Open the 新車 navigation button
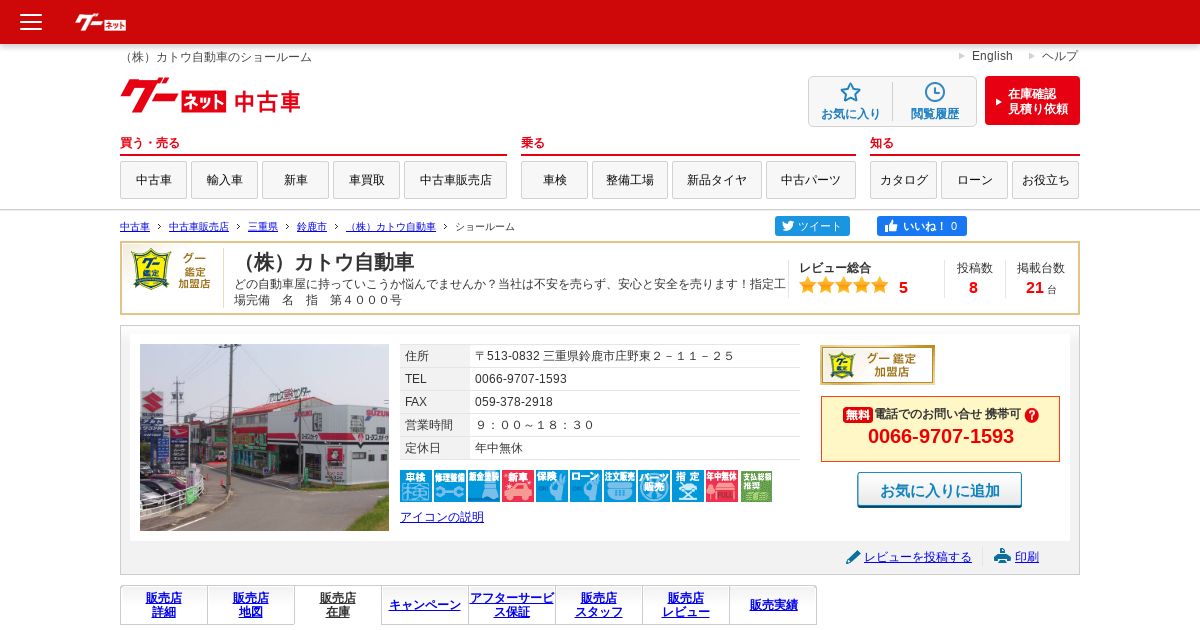1200x630 pixels. pyautogui.click(x=295, y=180)
